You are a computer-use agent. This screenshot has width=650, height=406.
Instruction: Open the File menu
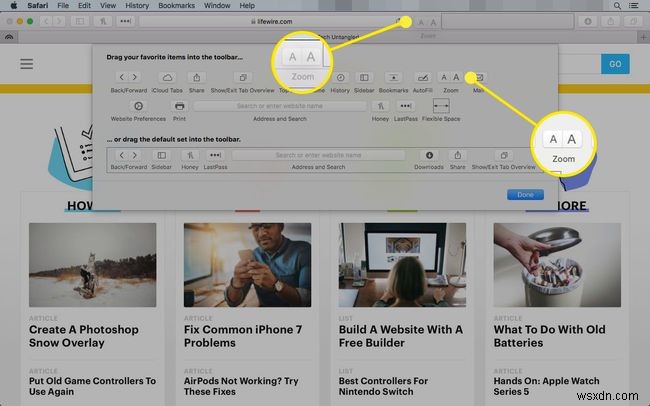[x=63, y=5]
